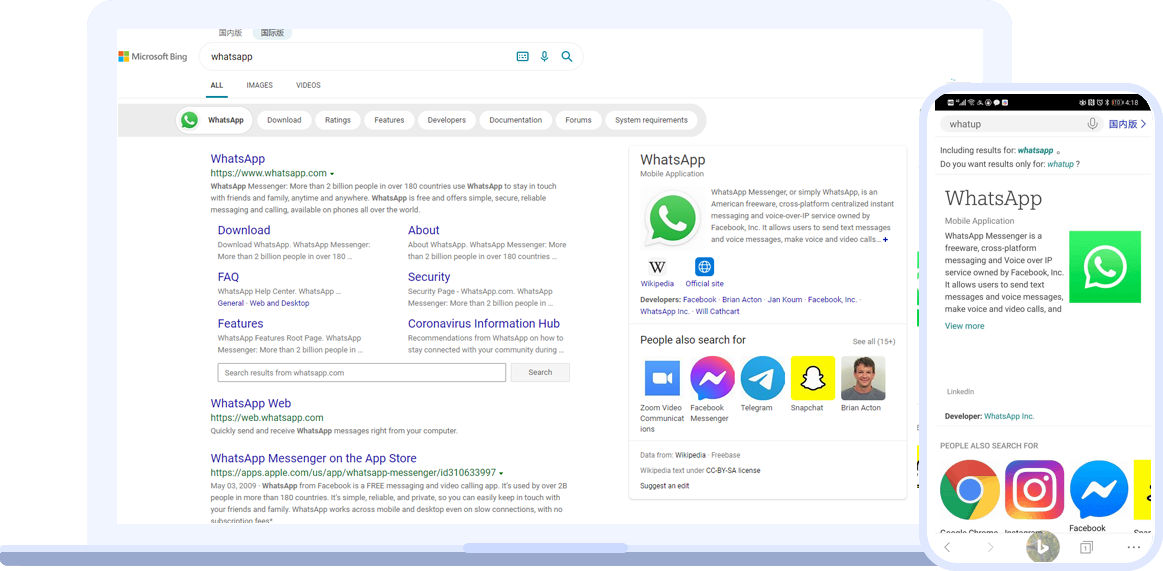Select the Snapchat icon in related searches

(x=812, y=379)
